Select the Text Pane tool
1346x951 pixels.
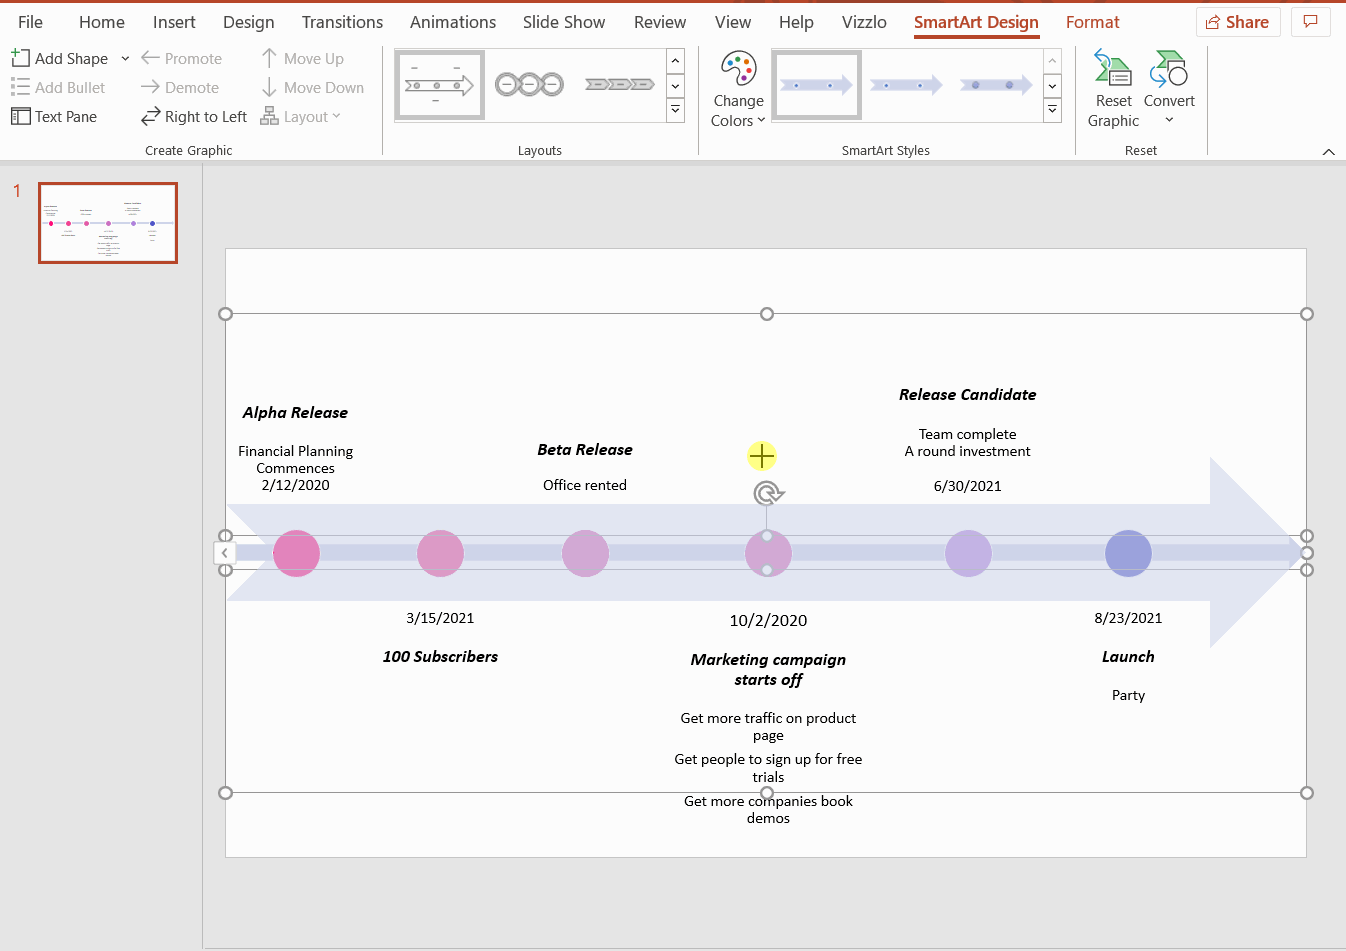point(54,116)
